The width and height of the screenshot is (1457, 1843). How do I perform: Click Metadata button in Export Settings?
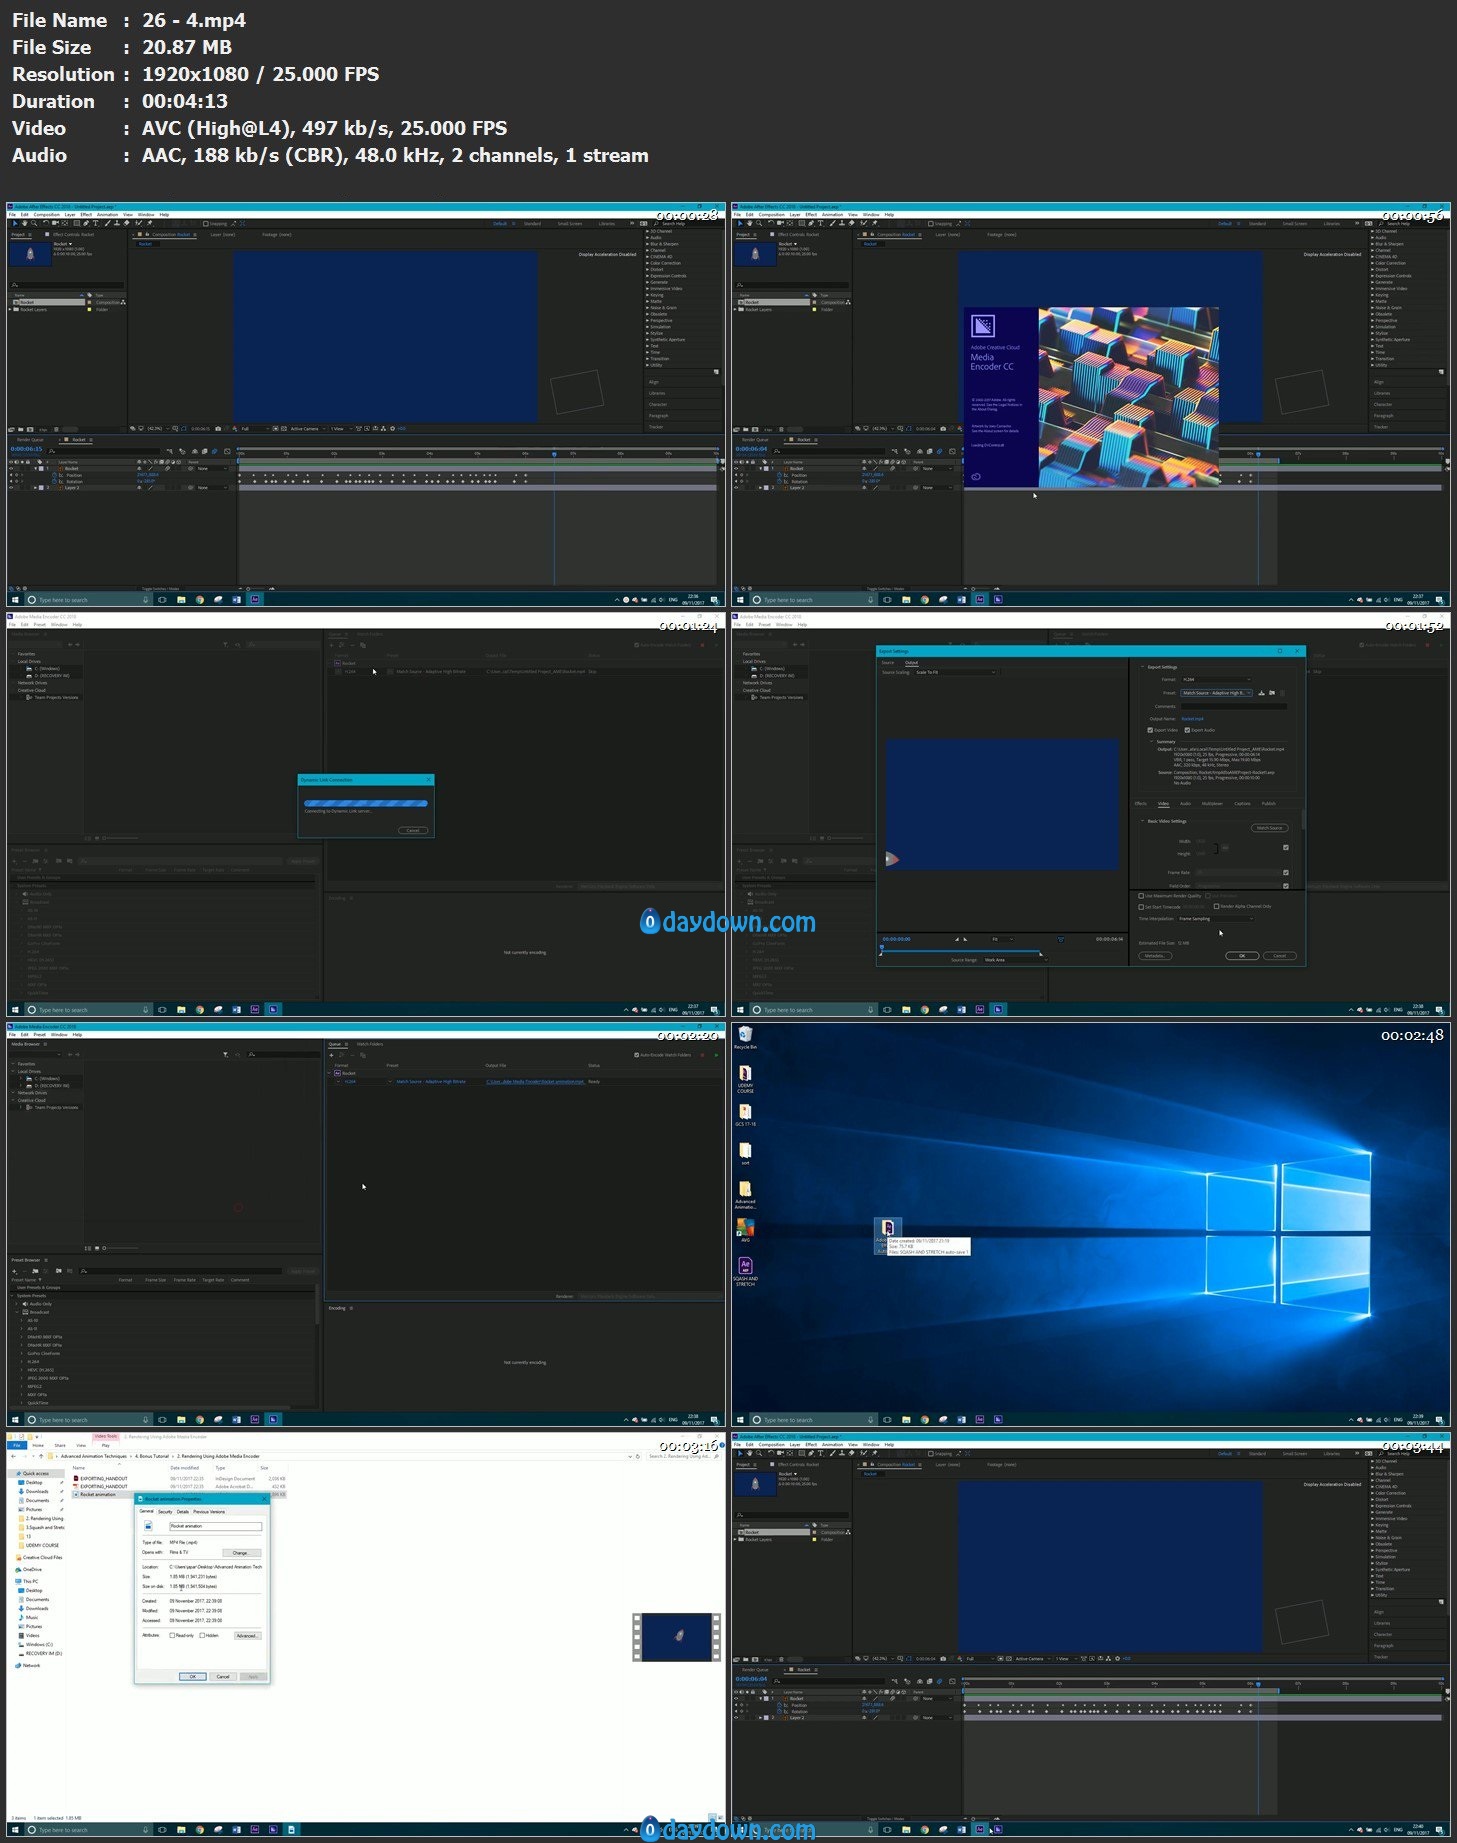coord(1155,956)
